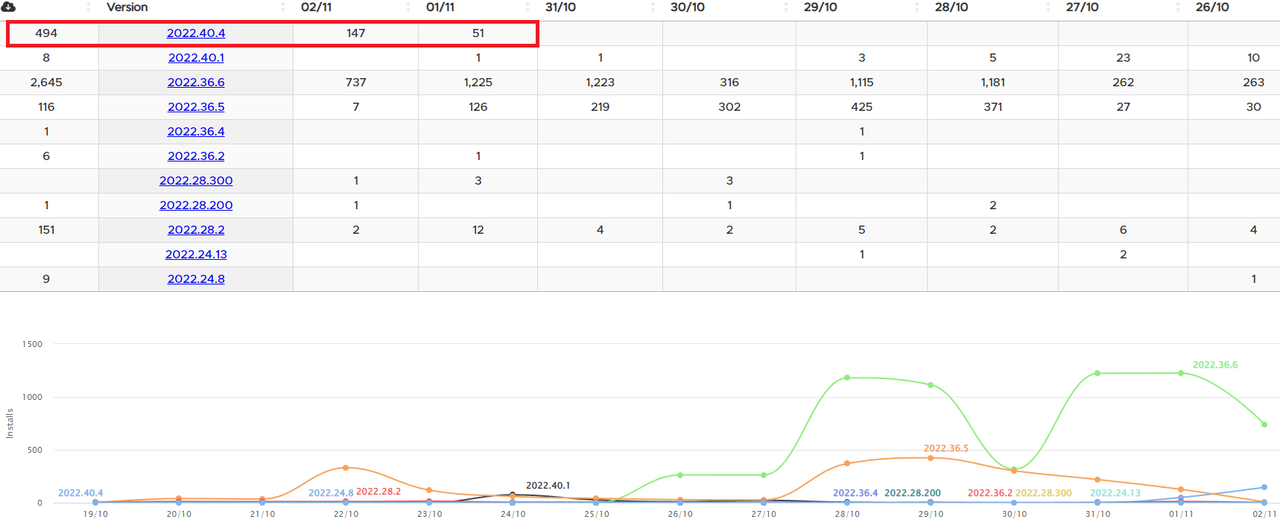
Task: Click the orange data point peak at 22/10
Action: pos(346,467)
